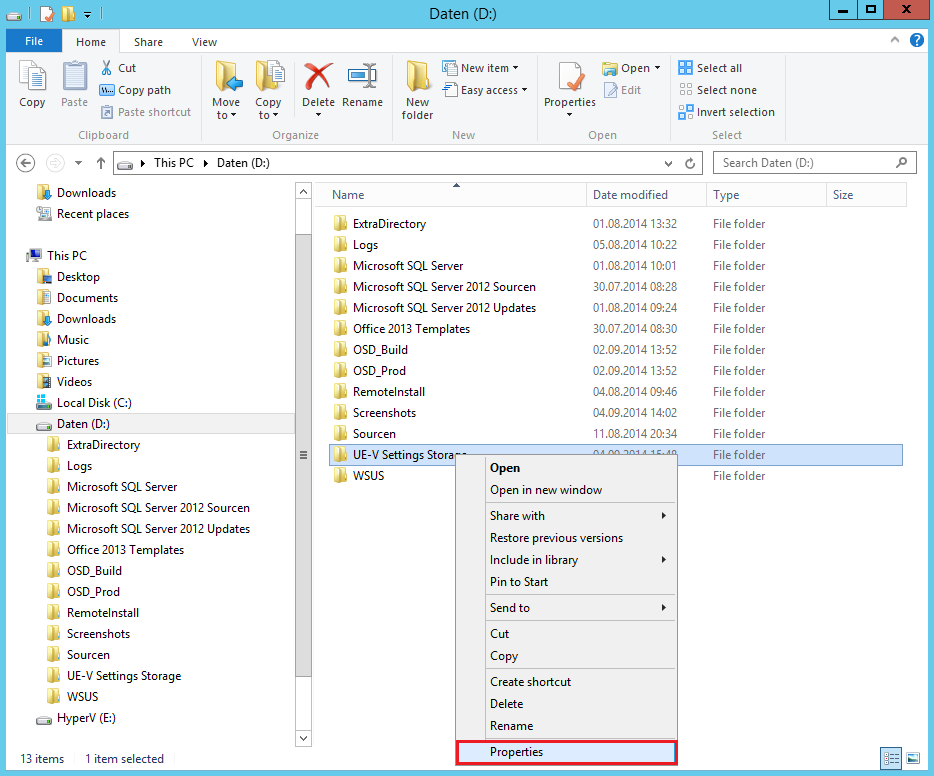
Task: Click the Copy icon in Clipboard group
Action: 32,77
